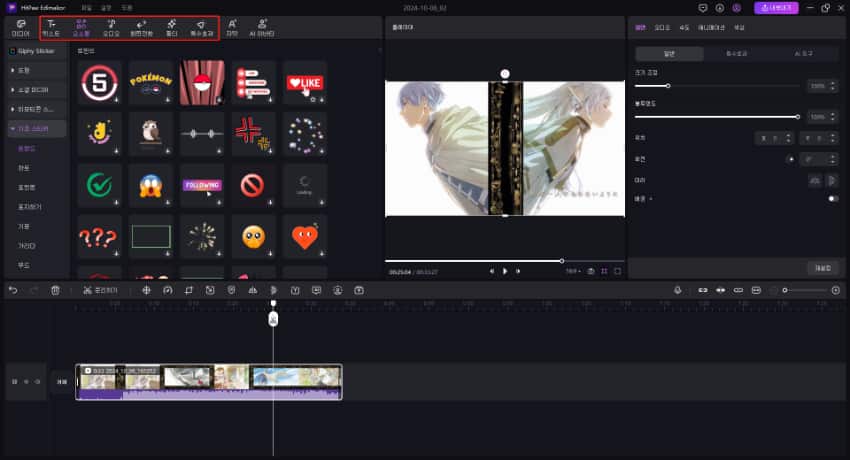The width and height of the screenshot is (850, 460).
Task: Click the delete trash icon on timeline toolbar
Action: 56,290
